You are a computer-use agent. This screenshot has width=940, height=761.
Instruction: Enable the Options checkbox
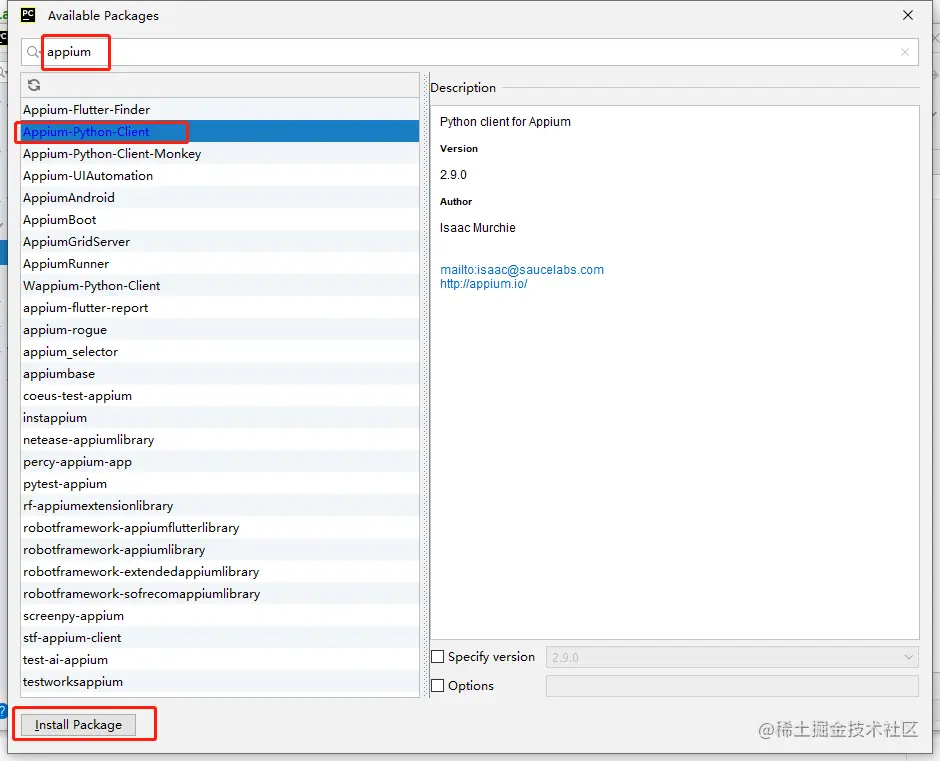point(438,685)
